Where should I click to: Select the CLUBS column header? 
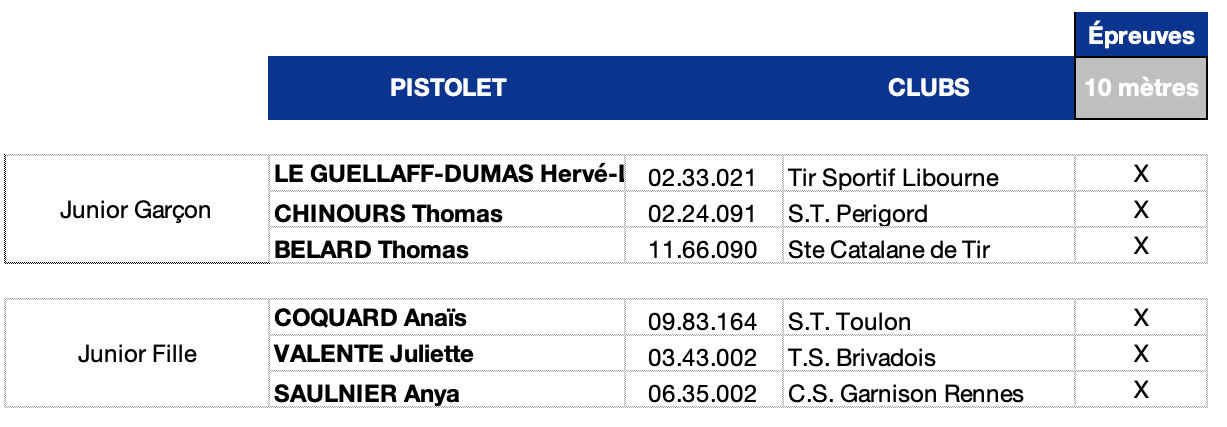(x=928, y=88)
